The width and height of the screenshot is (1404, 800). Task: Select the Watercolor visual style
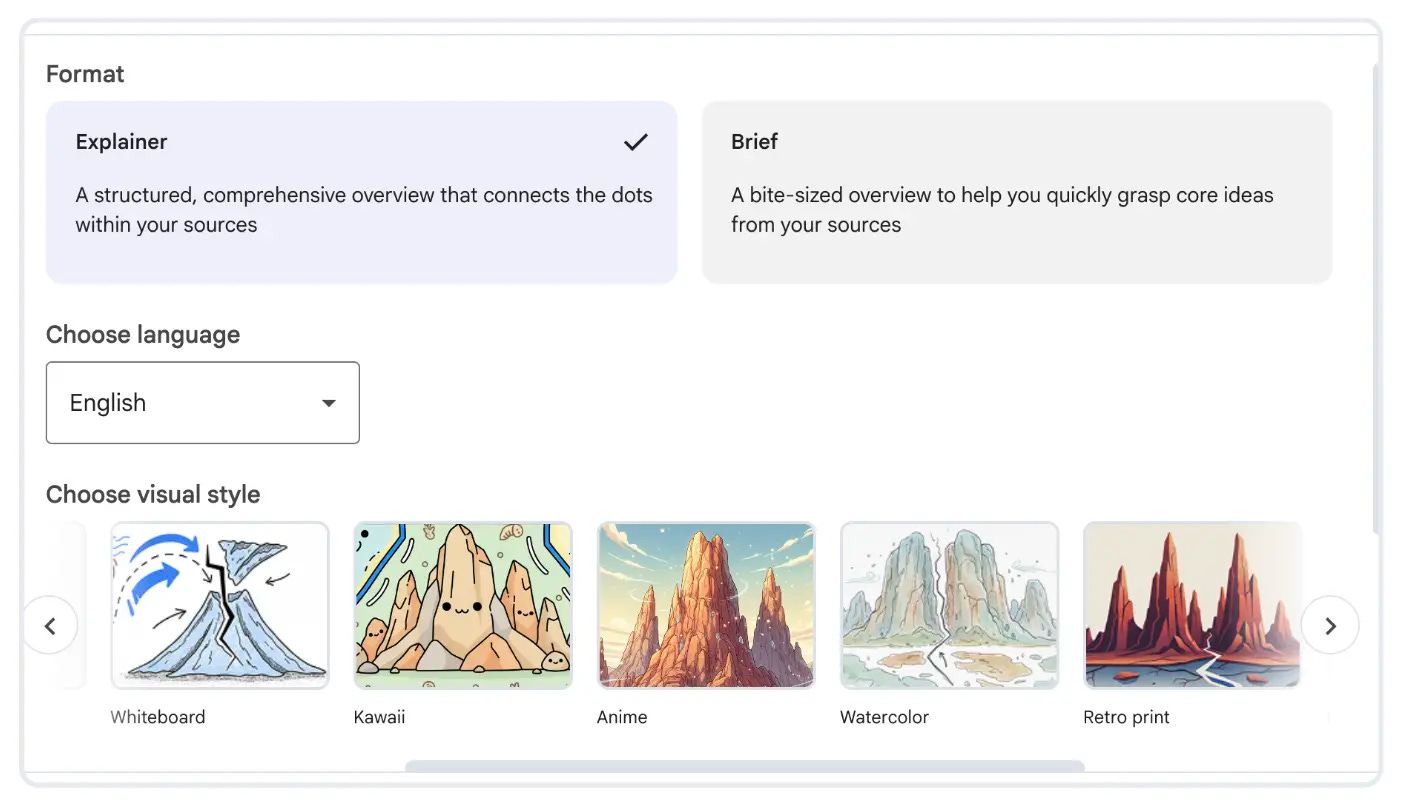(948, 605)
